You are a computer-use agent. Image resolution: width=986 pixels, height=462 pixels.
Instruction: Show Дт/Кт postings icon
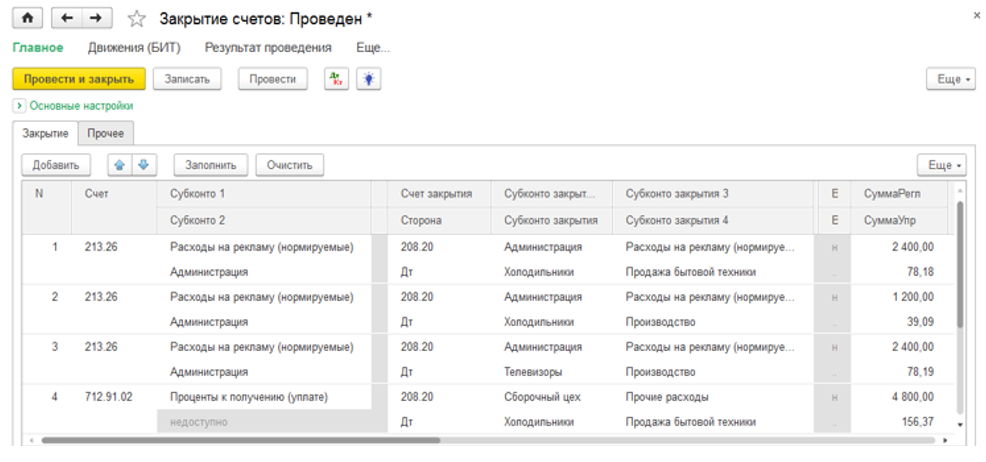pos(337,79)
